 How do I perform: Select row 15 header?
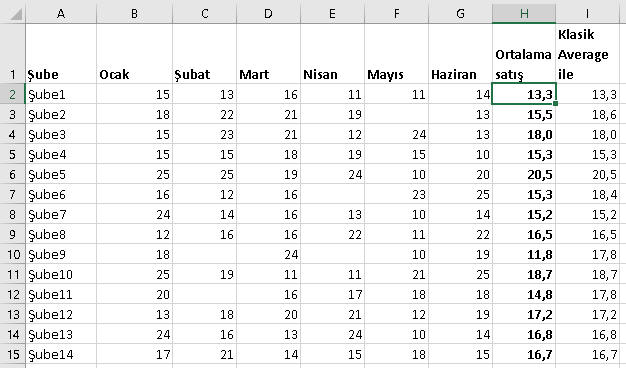(x=12, y=354)
